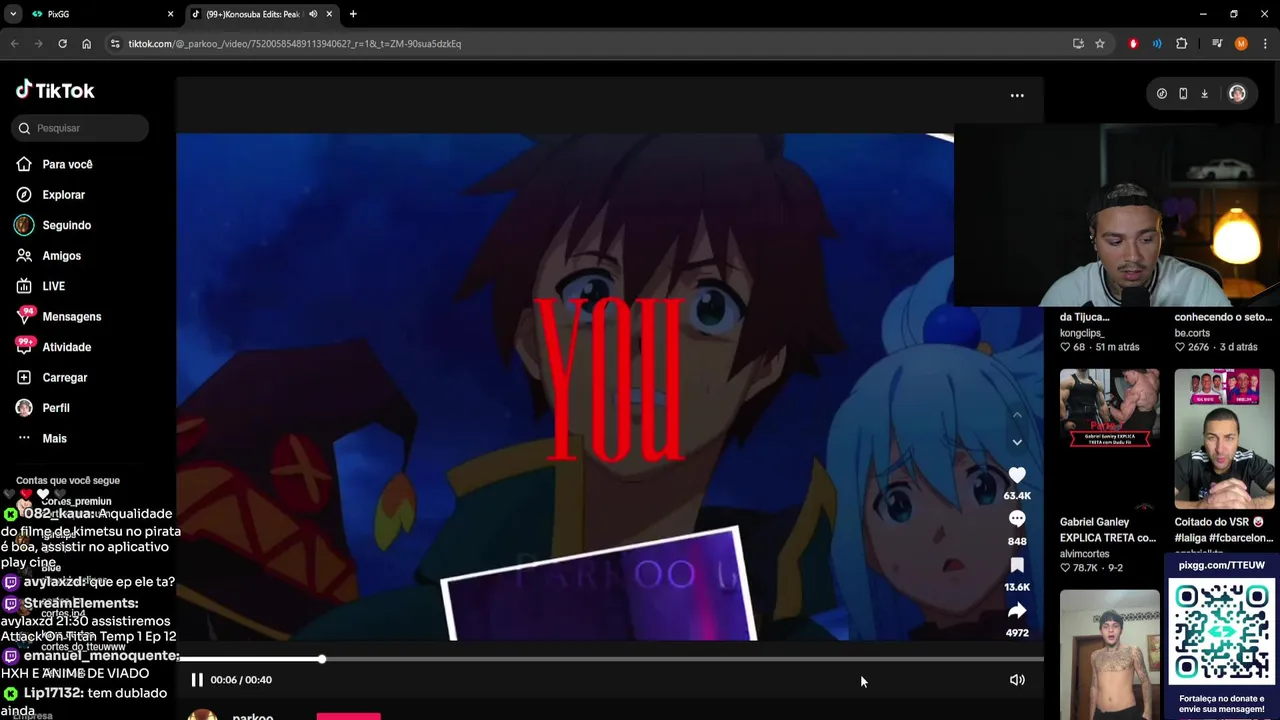Open the blue sound wave extension
This screenshot has height=720, width=1280.
(x=1157, y=44)
